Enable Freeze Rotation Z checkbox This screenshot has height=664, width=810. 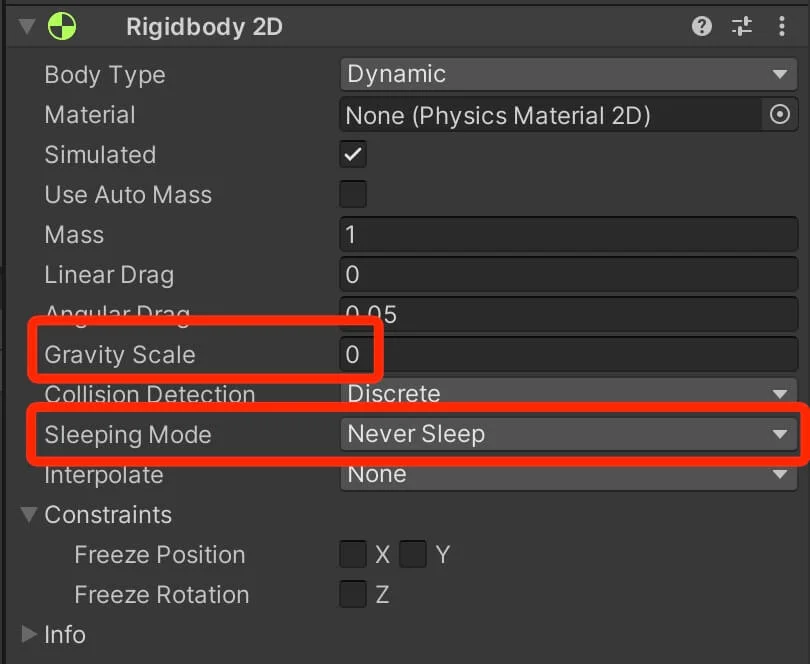click(x=353, y=594)
